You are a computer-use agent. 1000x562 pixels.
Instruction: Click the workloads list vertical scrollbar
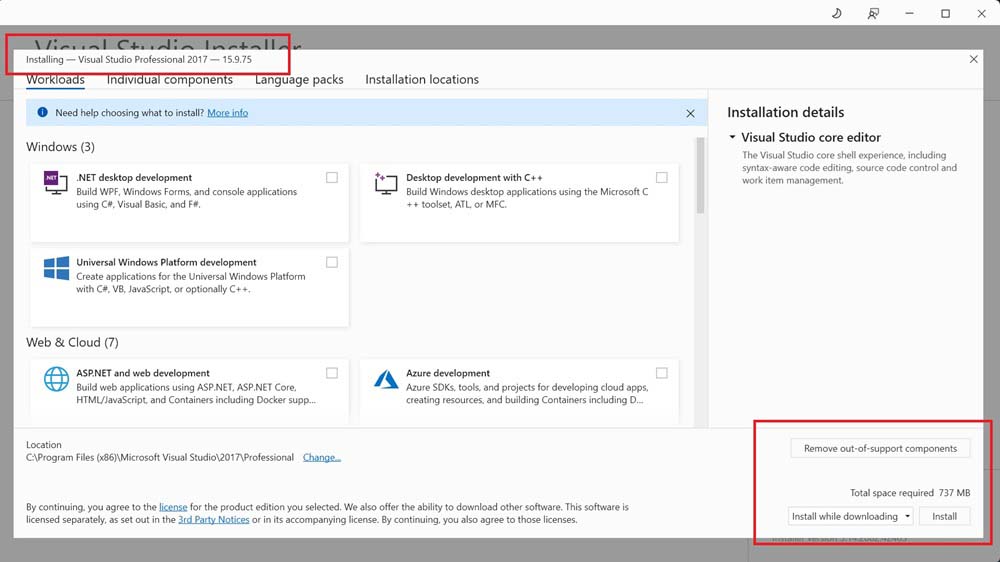700,175
